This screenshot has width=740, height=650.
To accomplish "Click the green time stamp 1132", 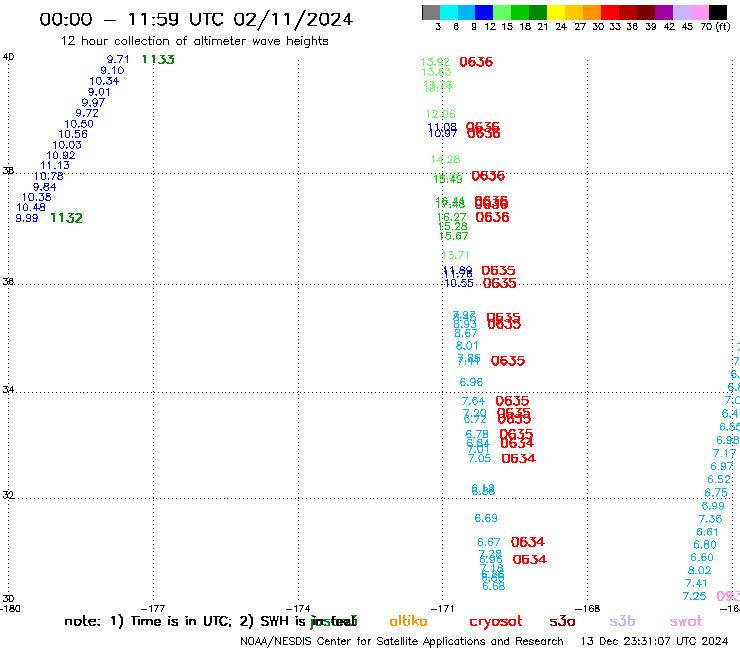I will pos(66,218).
